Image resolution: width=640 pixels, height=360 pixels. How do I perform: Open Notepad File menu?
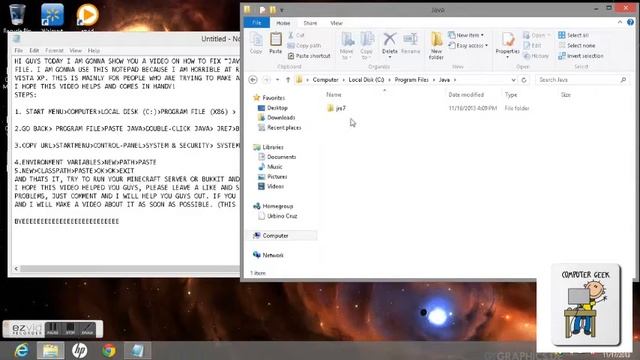click(x=19, y=51)
